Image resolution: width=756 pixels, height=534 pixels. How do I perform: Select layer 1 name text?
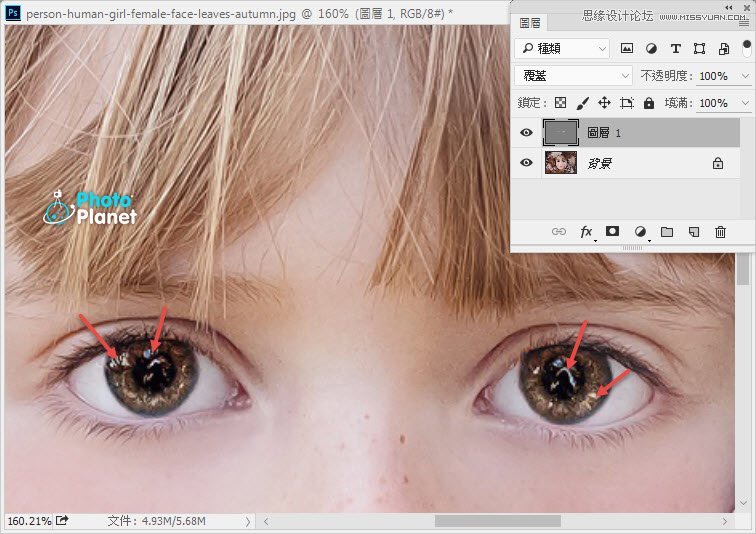[604, 133]
